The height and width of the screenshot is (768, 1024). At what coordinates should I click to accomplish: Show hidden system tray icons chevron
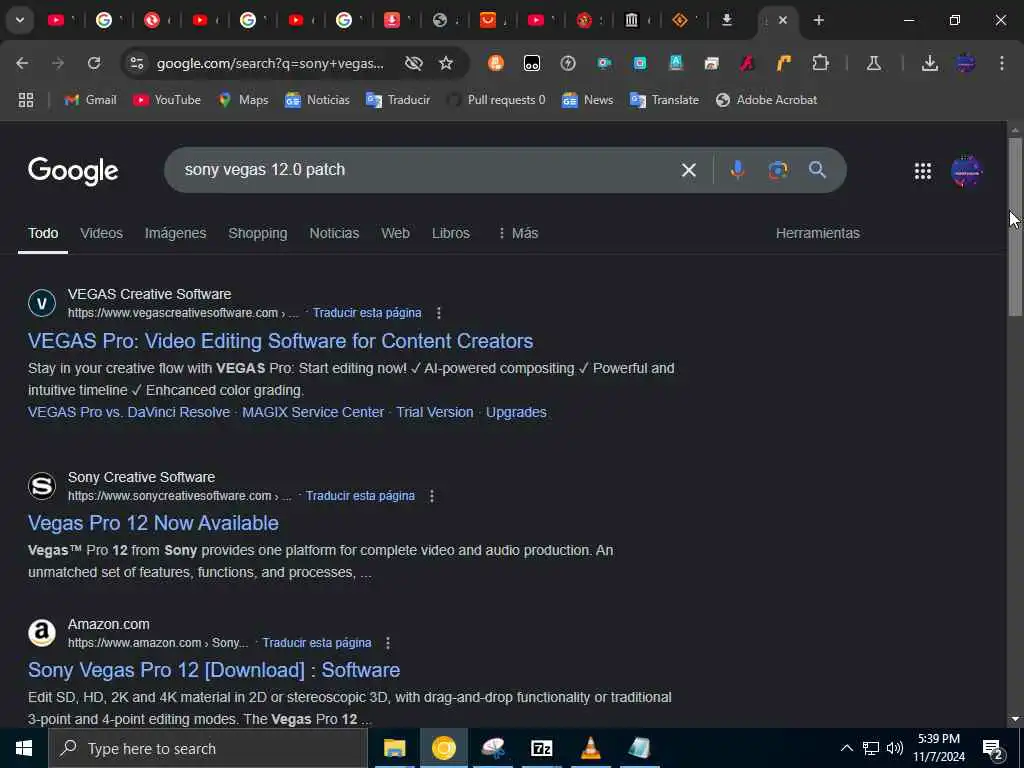846,748
